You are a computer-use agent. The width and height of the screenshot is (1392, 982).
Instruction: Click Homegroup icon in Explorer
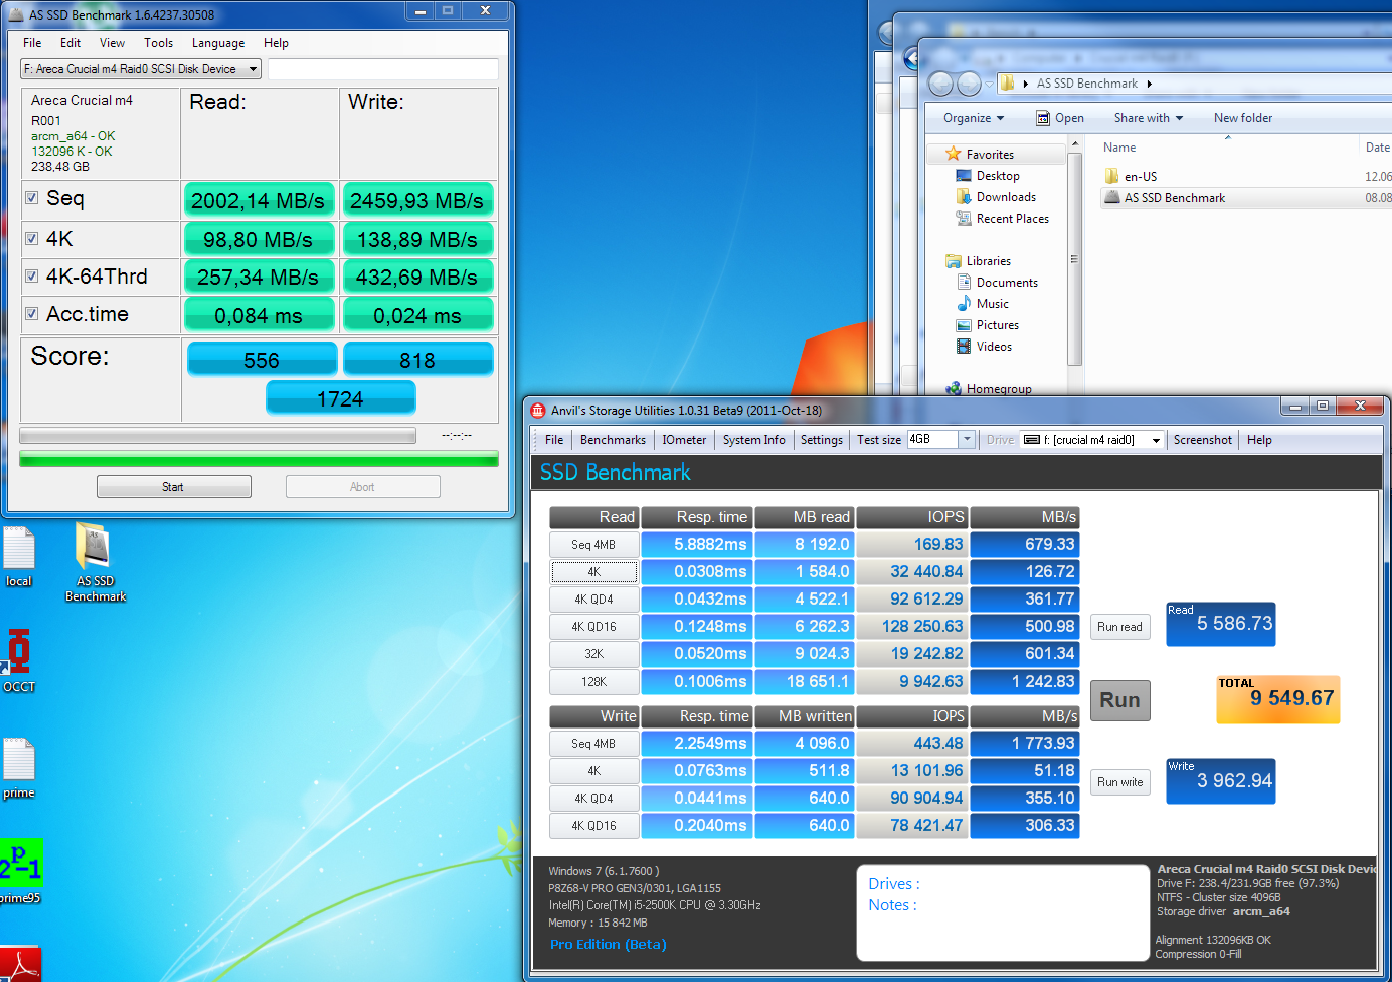[x=953, y=388]
